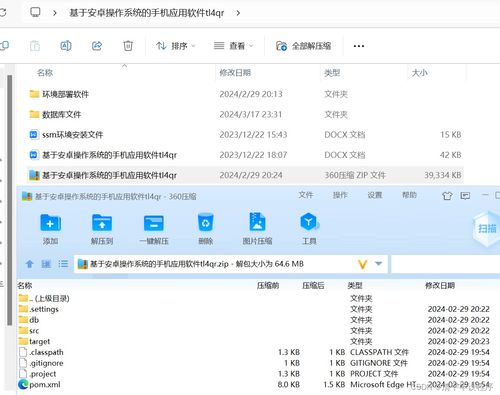500x395 pixels.
Task: Select the 环境部署软件 folder
Action: click(245, 94)
